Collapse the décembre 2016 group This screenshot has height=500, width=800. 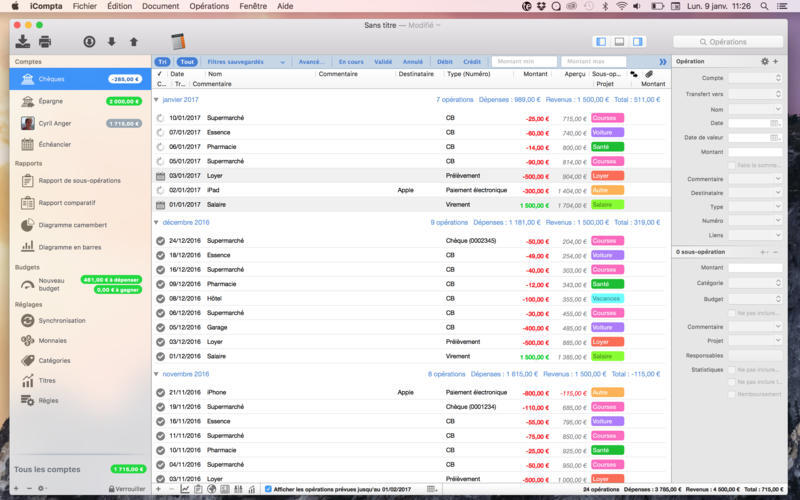coord(156,222)
